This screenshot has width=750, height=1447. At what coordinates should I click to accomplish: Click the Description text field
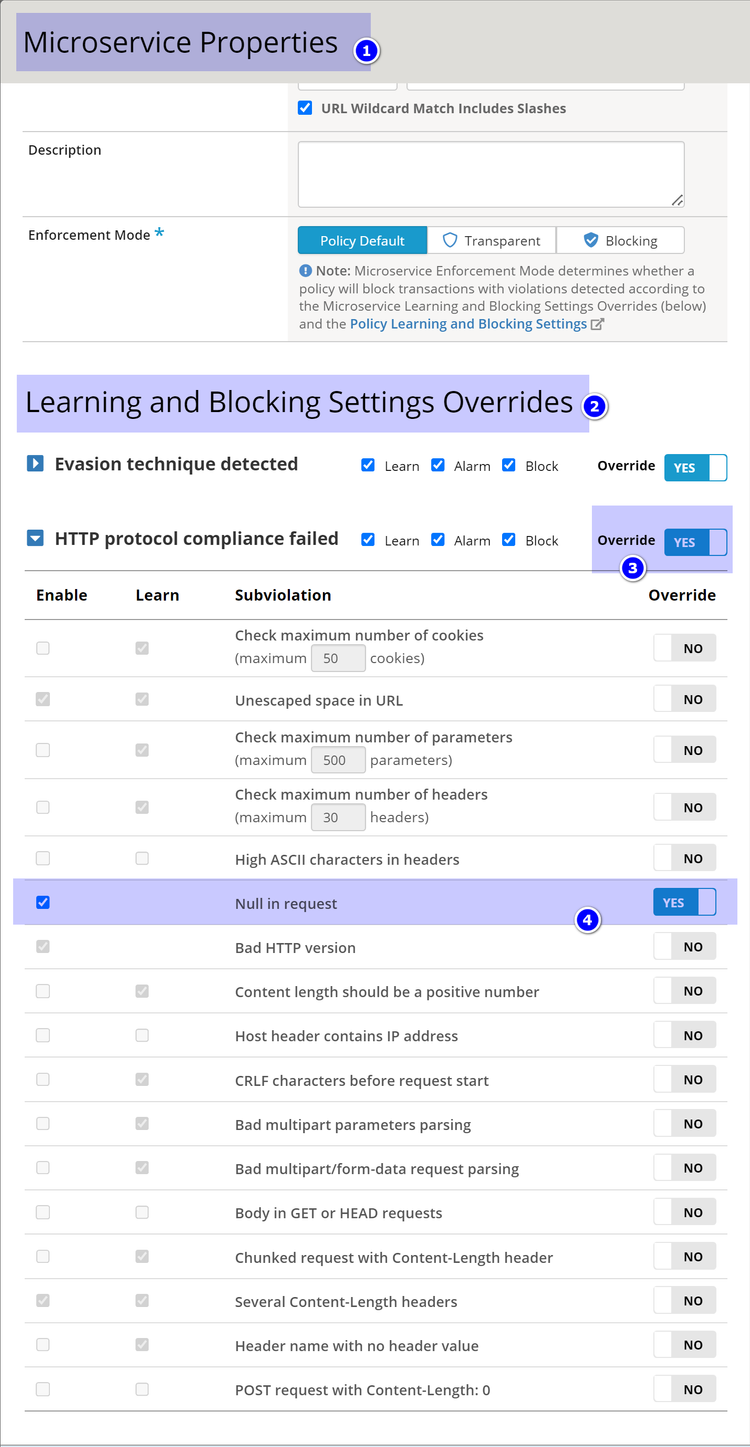[491, 174]
